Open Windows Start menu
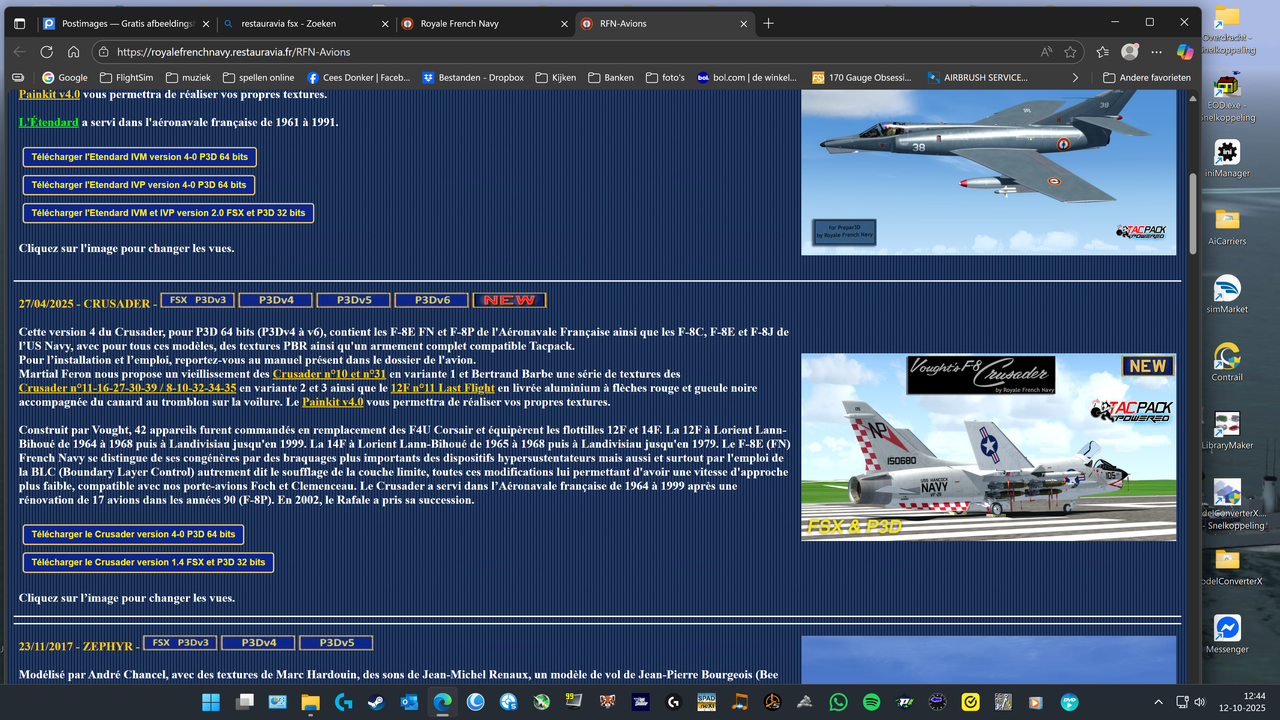Image resolution: width=1280 pixels, height=720 pixels. point(212,702)
